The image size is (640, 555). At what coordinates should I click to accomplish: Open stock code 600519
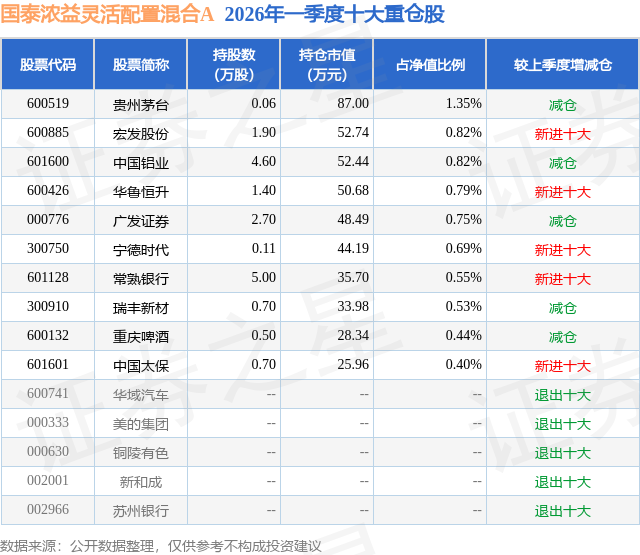click(48, 104)
